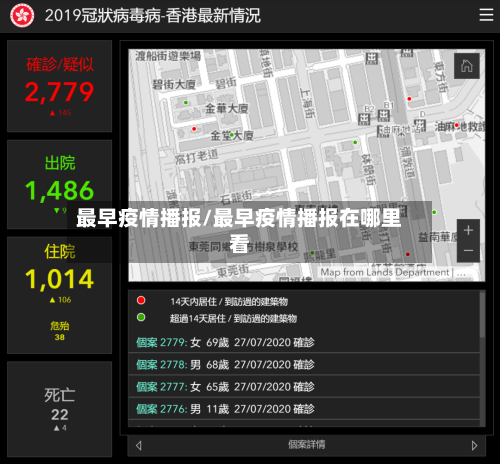The width and height of the screenshot is (500, 464).
Task: Click the green legend dot for 超過14天居住
Action: click(x=141, y=317)
